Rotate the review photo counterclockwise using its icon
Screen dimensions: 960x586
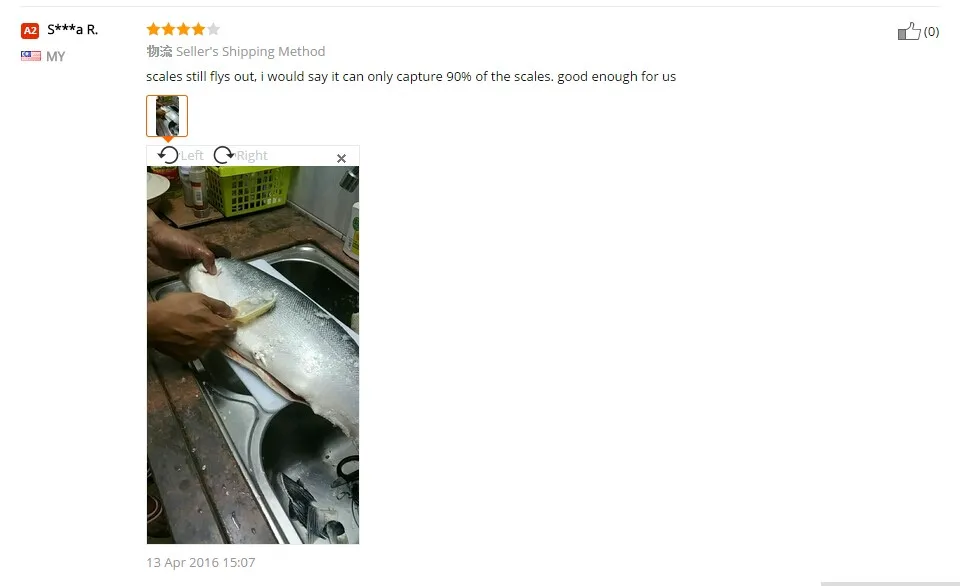coord(168,155)
